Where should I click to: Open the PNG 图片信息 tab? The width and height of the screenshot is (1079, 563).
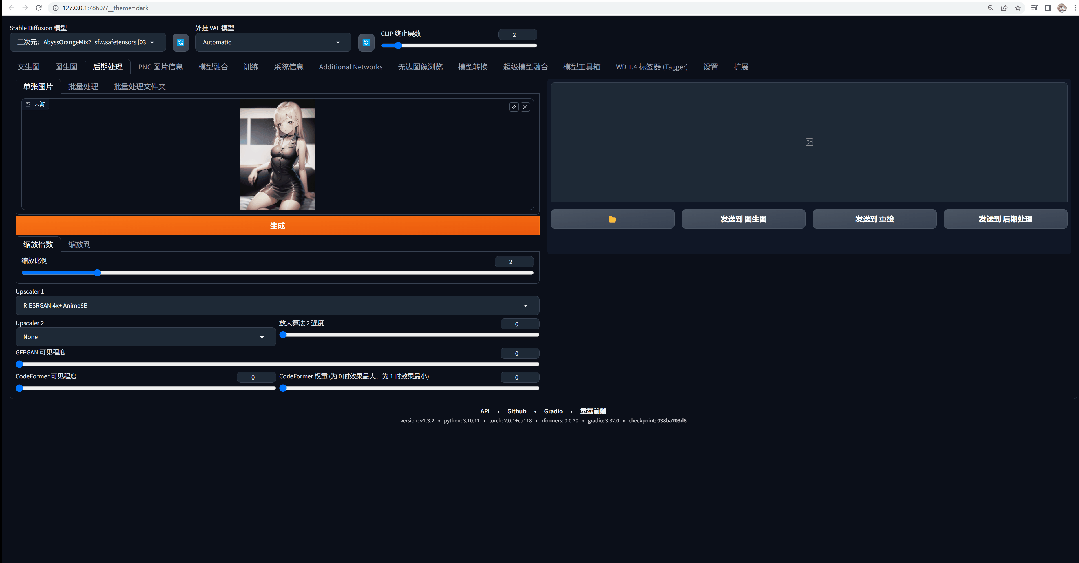(x=160, y=67)
